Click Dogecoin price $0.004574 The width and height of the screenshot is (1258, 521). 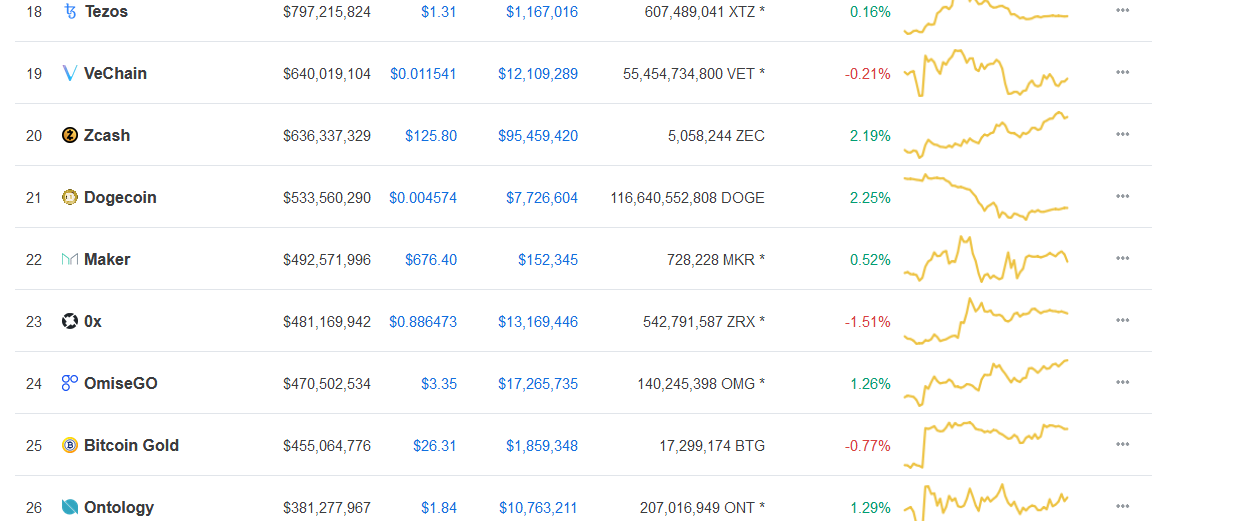click(423, 198)
